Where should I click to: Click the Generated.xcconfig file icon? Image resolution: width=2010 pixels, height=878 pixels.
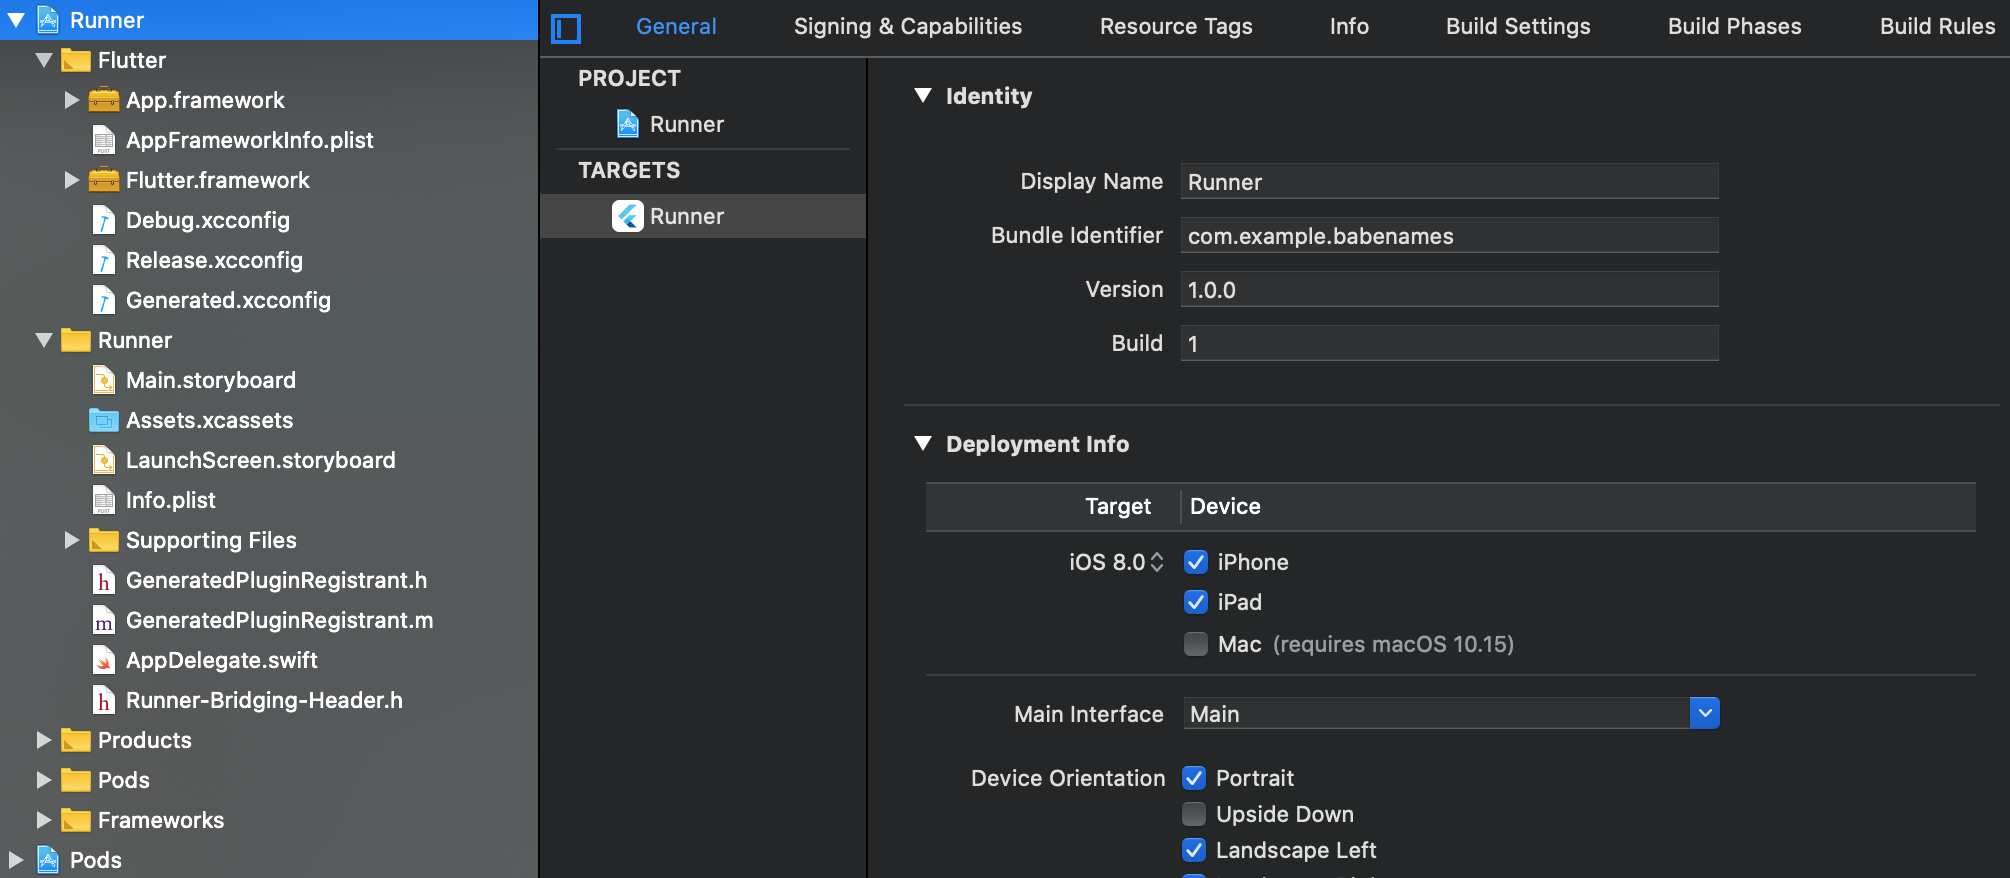pos(104,300)
